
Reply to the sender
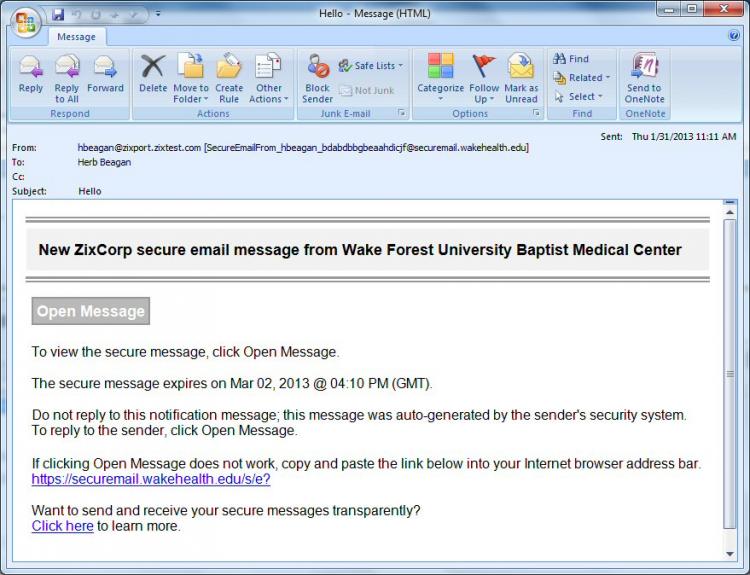pos(31,75)
